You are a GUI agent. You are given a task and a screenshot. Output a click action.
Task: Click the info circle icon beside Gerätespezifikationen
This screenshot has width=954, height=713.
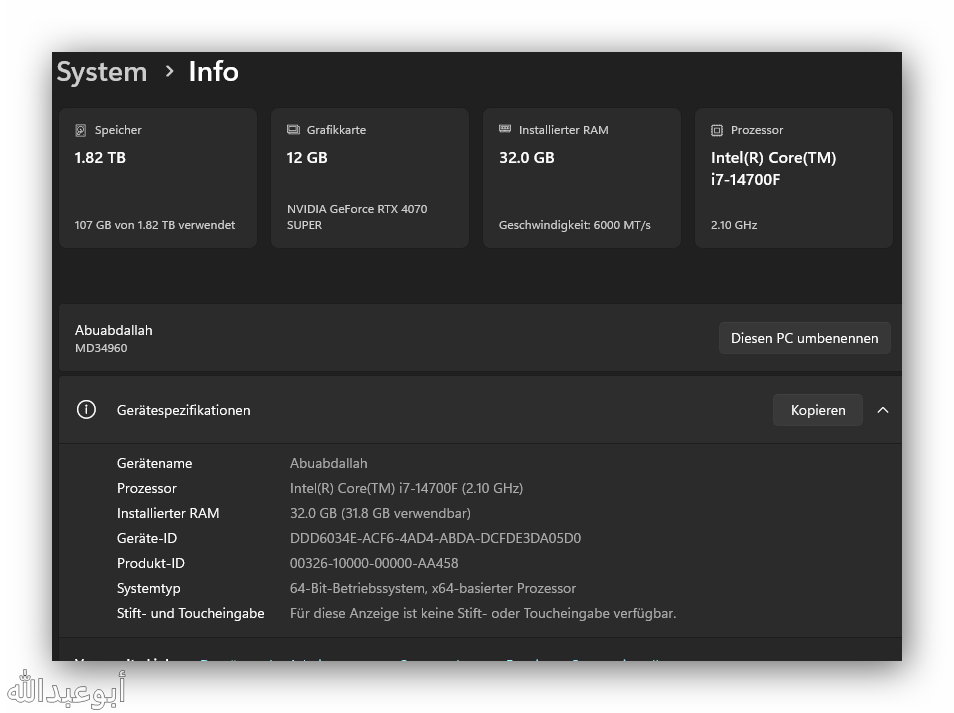click(86, 409)
